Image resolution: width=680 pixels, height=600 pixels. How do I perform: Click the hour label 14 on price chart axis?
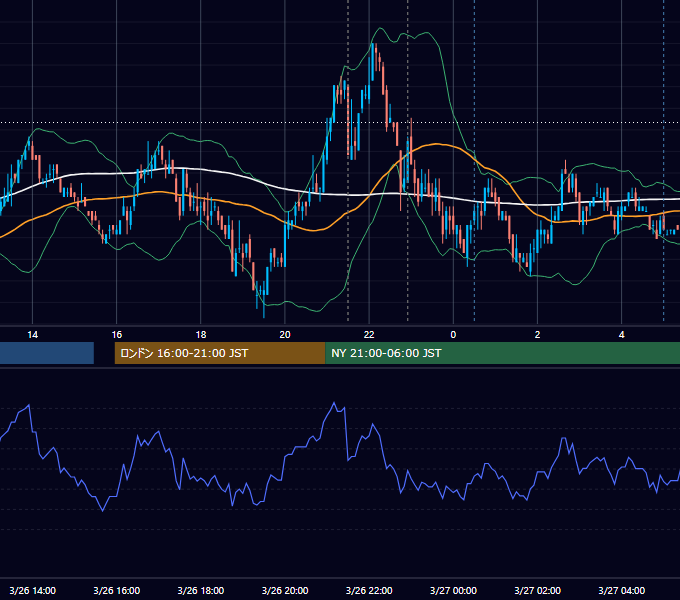tap(33, 335)
